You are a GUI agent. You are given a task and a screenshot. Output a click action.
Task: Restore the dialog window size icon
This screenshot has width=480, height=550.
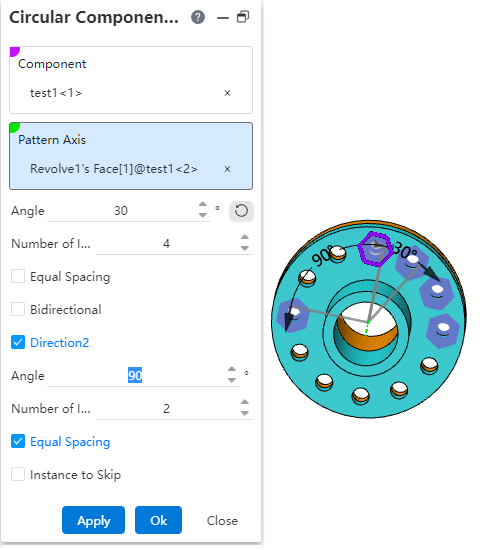pyautogui.click(x=243, y=16)
